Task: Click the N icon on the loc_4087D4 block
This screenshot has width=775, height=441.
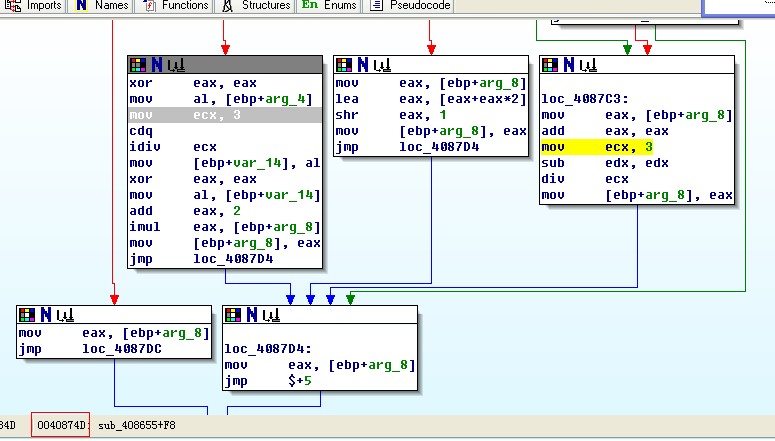Action: tap(251, 315)
